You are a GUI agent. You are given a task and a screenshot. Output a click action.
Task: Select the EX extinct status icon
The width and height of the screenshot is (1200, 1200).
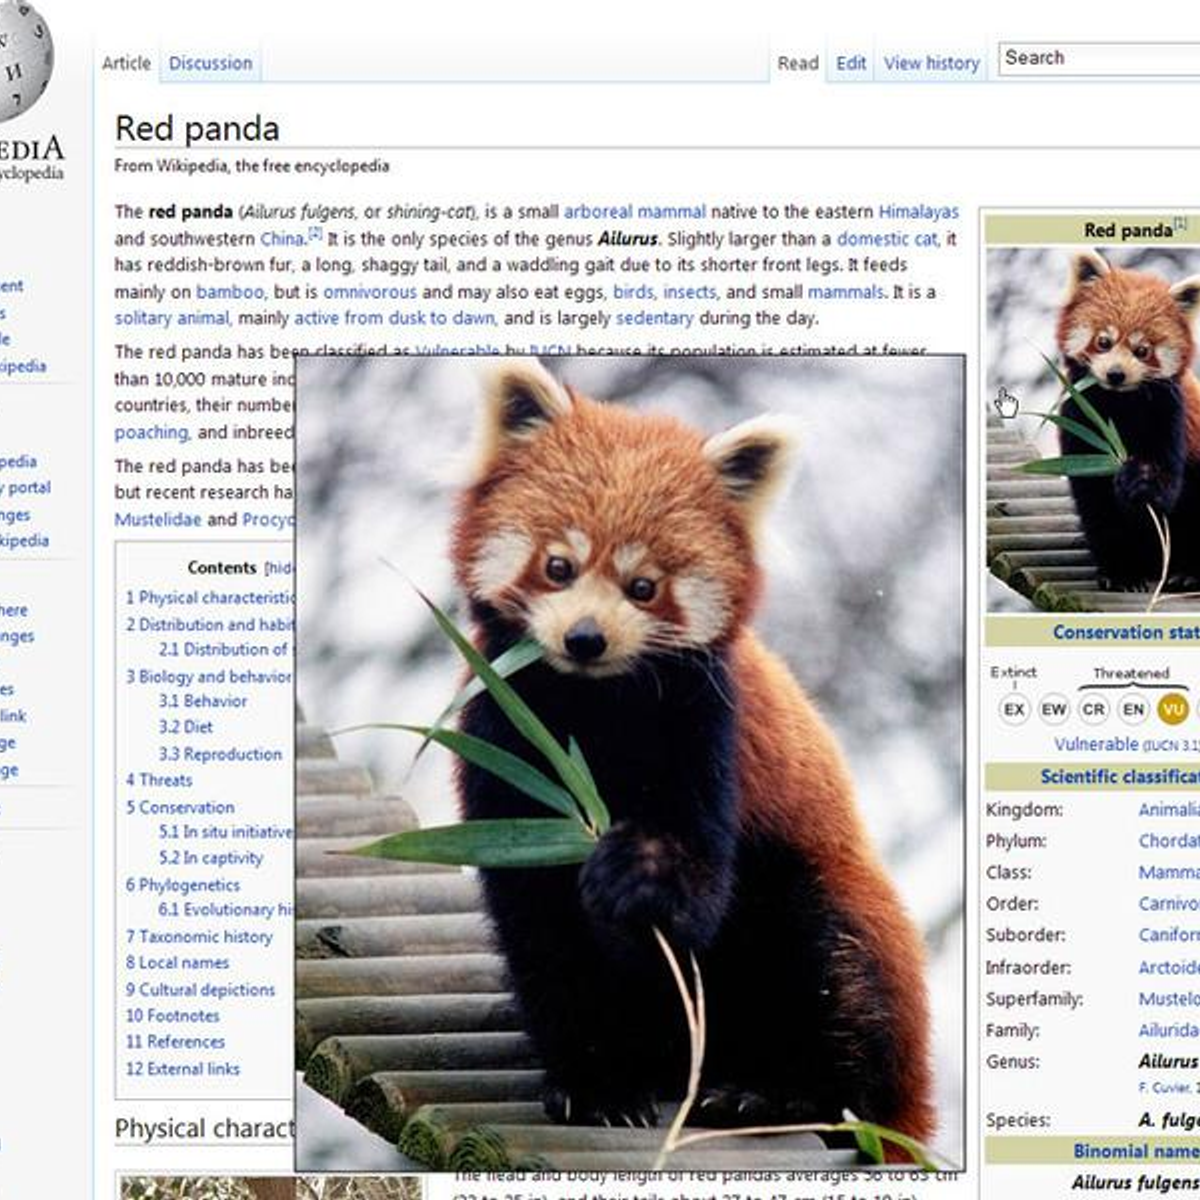(x=1014, y=709)
